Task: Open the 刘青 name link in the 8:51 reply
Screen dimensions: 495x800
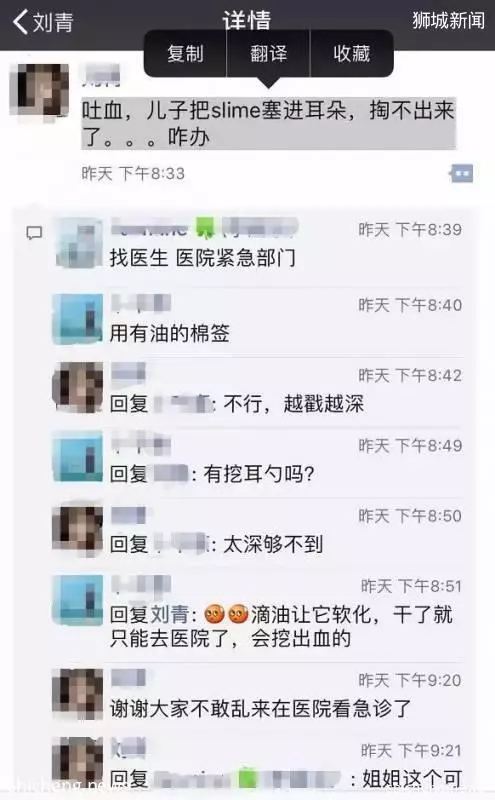Action: [169, 614]
